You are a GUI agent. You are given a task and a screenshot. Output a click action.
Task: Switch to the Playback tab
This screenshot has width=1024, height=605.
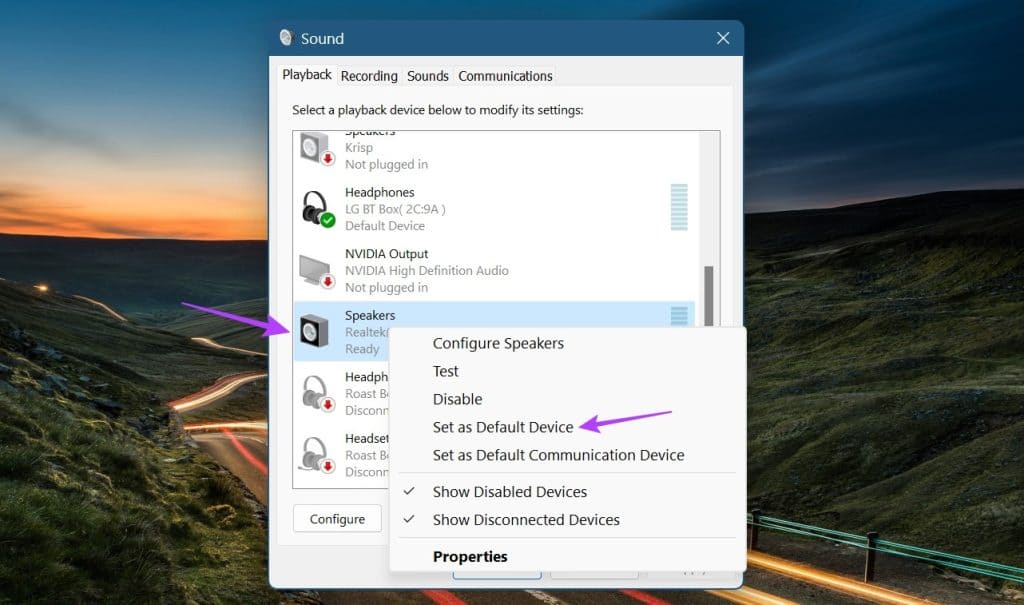point(306,74)
